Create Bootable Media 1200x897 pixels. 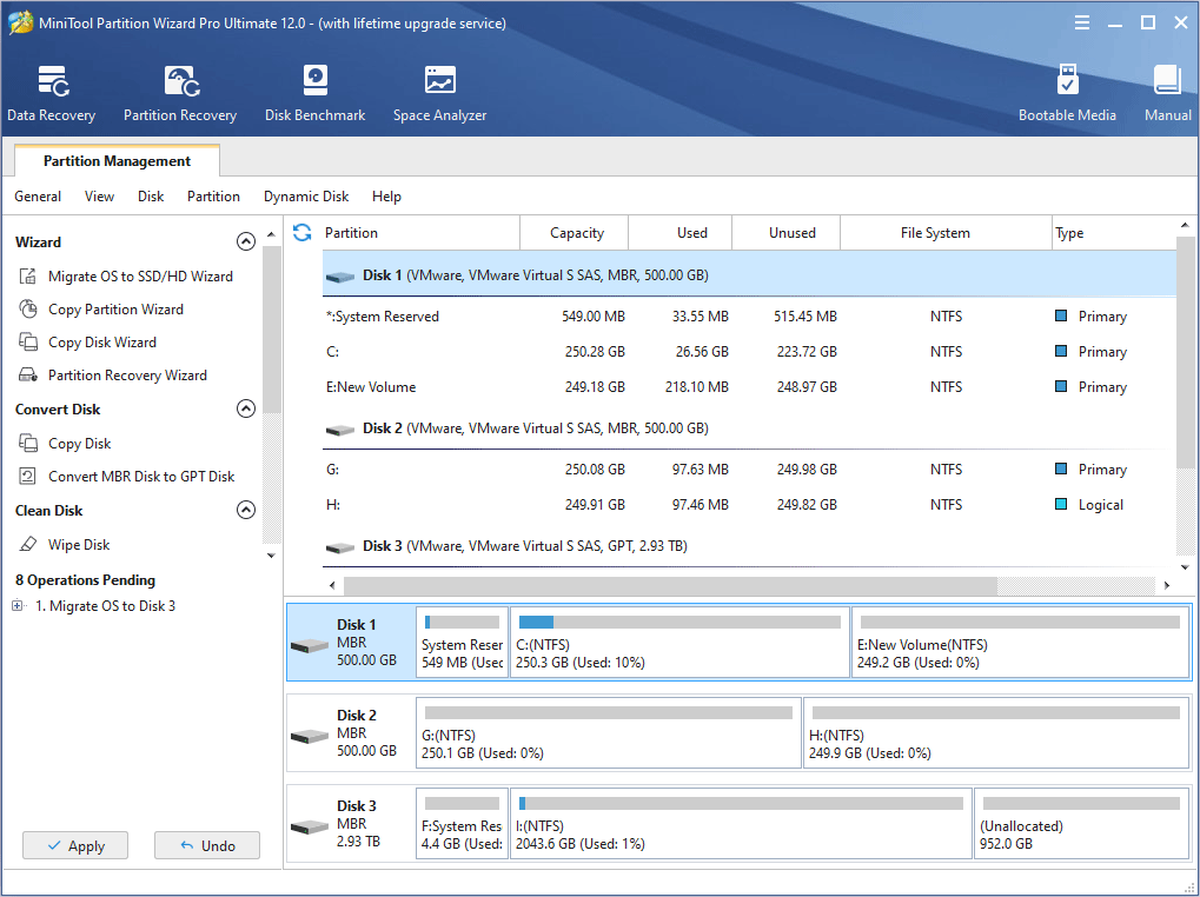point(1067,94)
